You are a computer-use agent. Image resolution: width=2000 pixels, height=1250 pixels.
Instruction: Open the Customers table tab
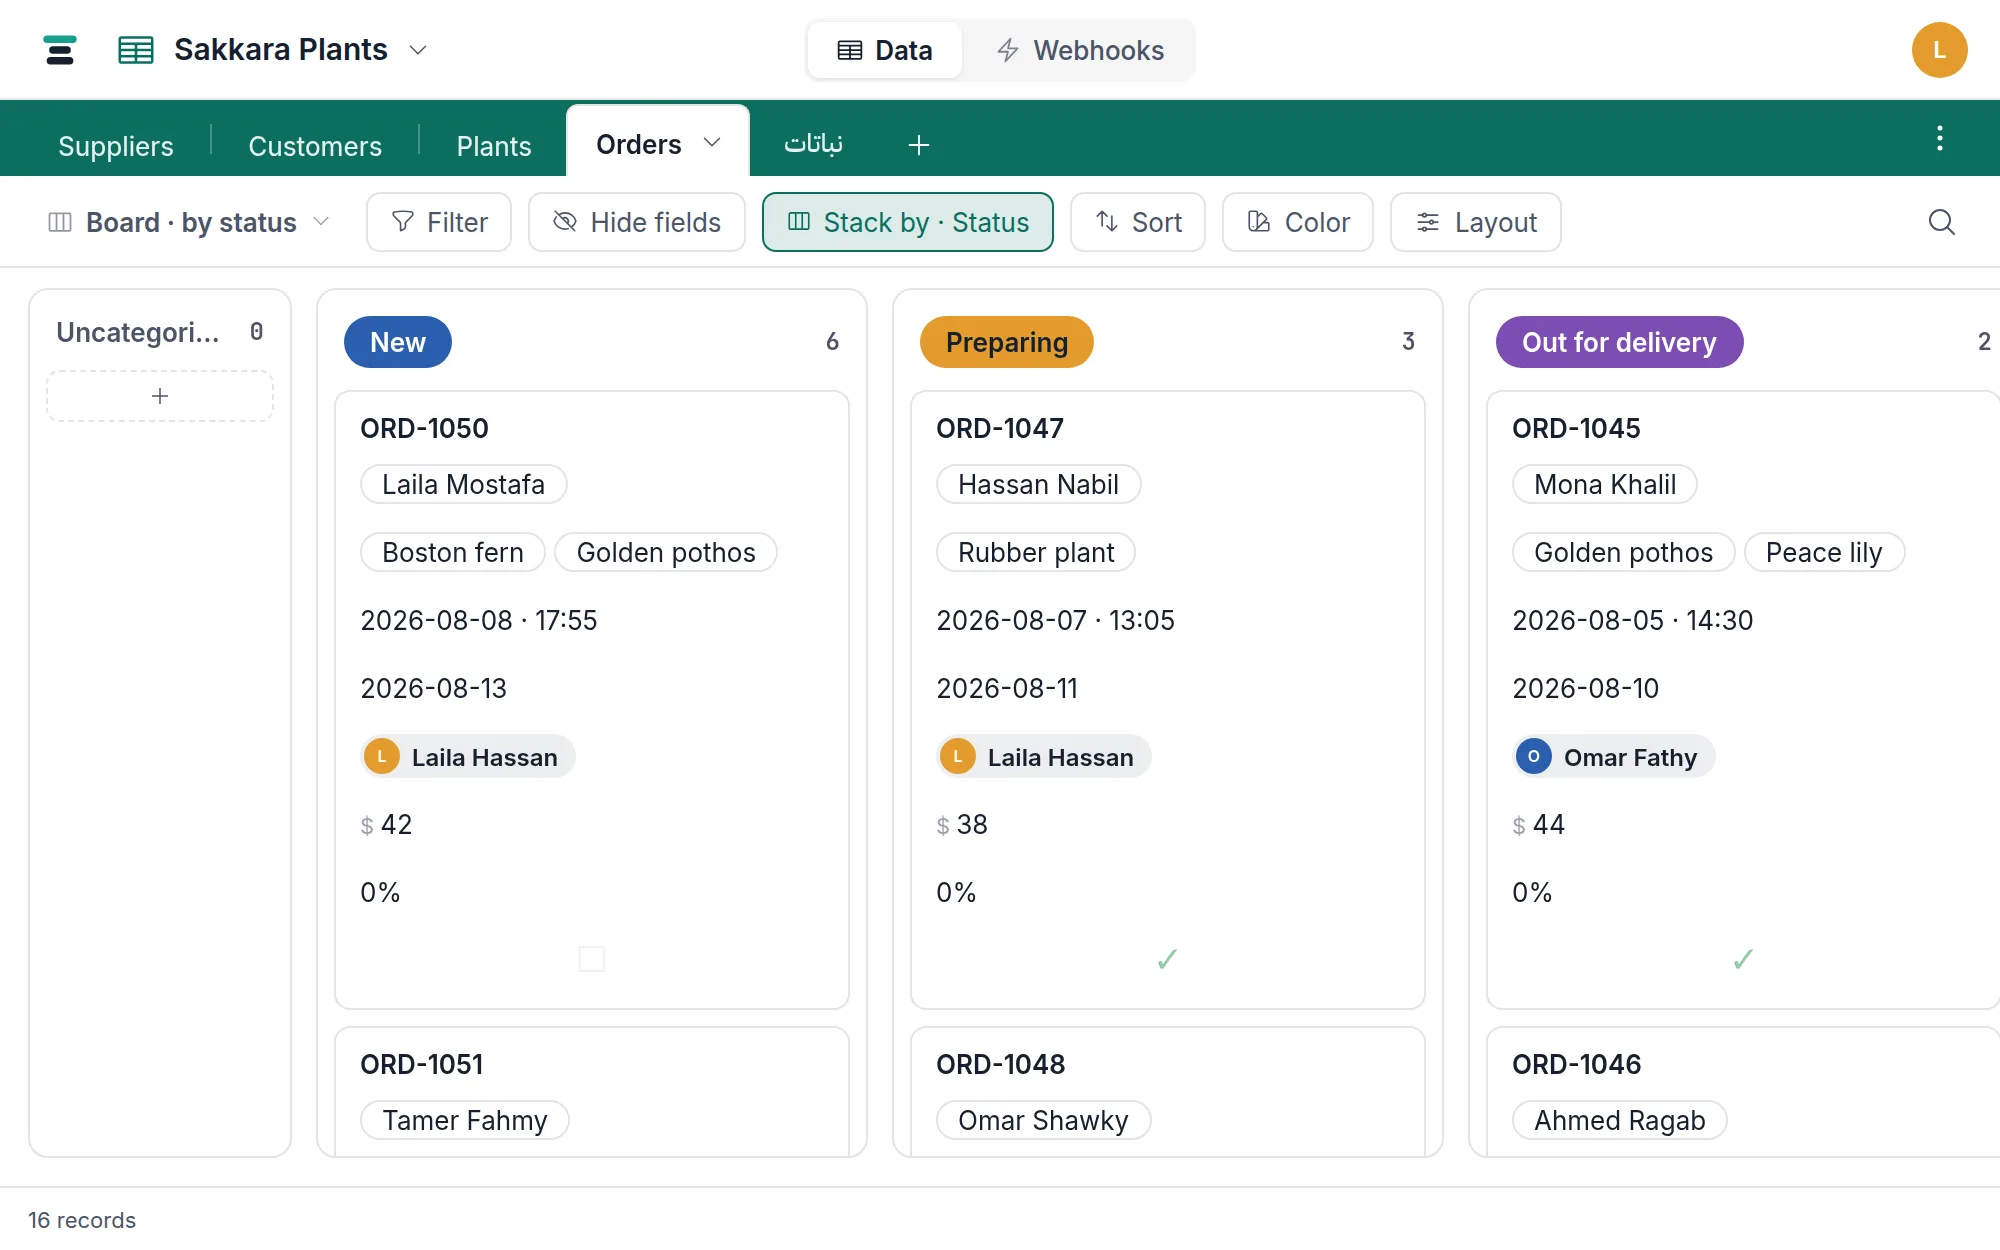point(315,146)
